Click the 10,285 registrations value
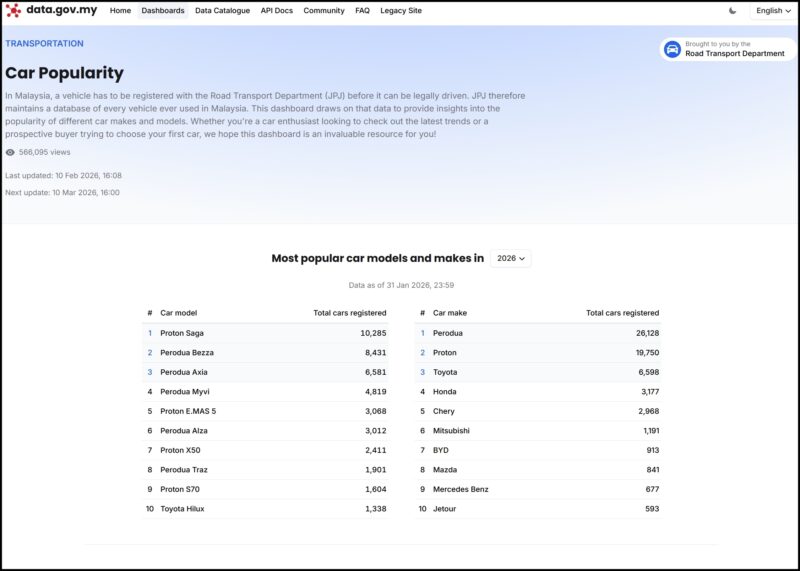This screenshot has height=571, width=800. 373,333
